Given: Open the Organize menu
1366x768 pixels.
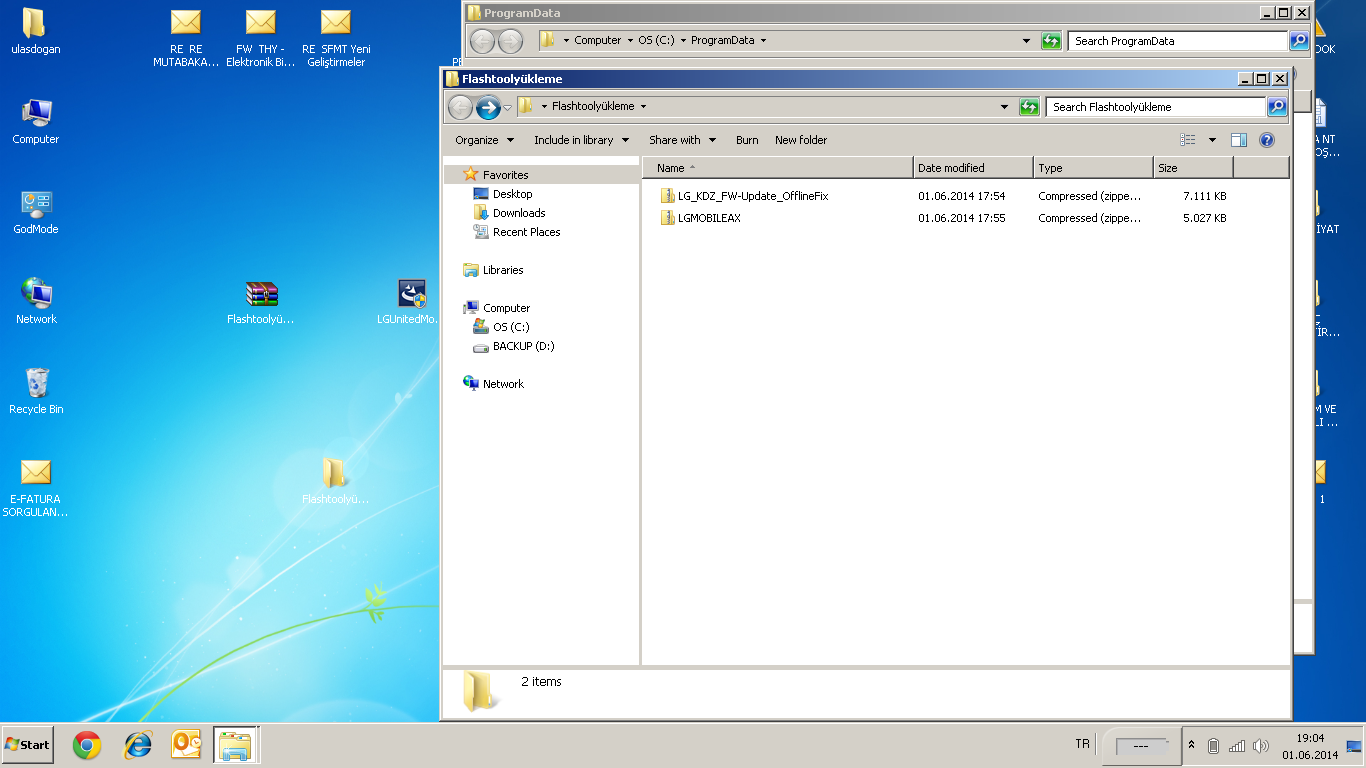Looking at the screenshot, I should coord(484,140).
